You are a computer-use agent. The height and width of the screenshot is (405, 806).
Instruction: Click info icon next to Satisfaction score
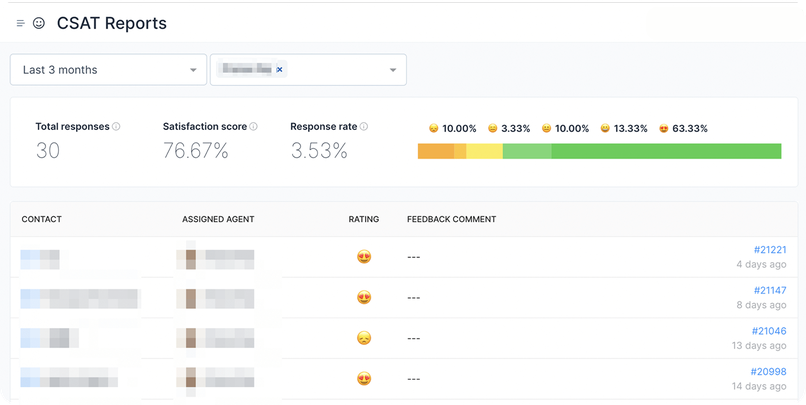pyautogui.click(x=253, y=127)
